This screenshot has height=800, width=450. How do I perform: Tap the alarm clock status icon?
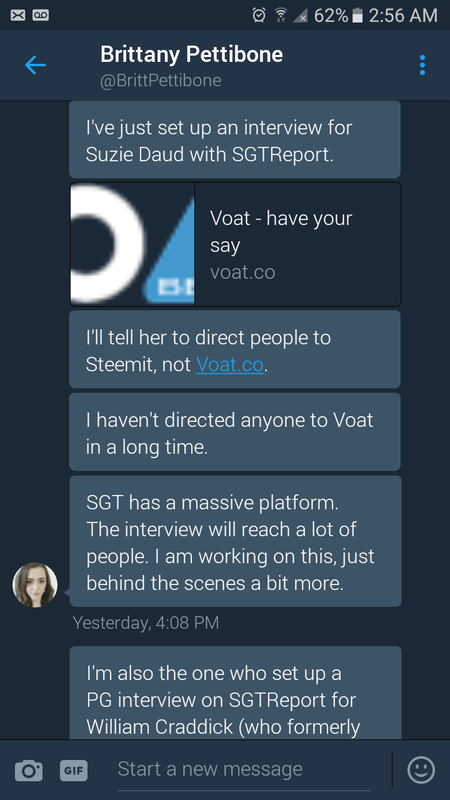click(259, 16)
